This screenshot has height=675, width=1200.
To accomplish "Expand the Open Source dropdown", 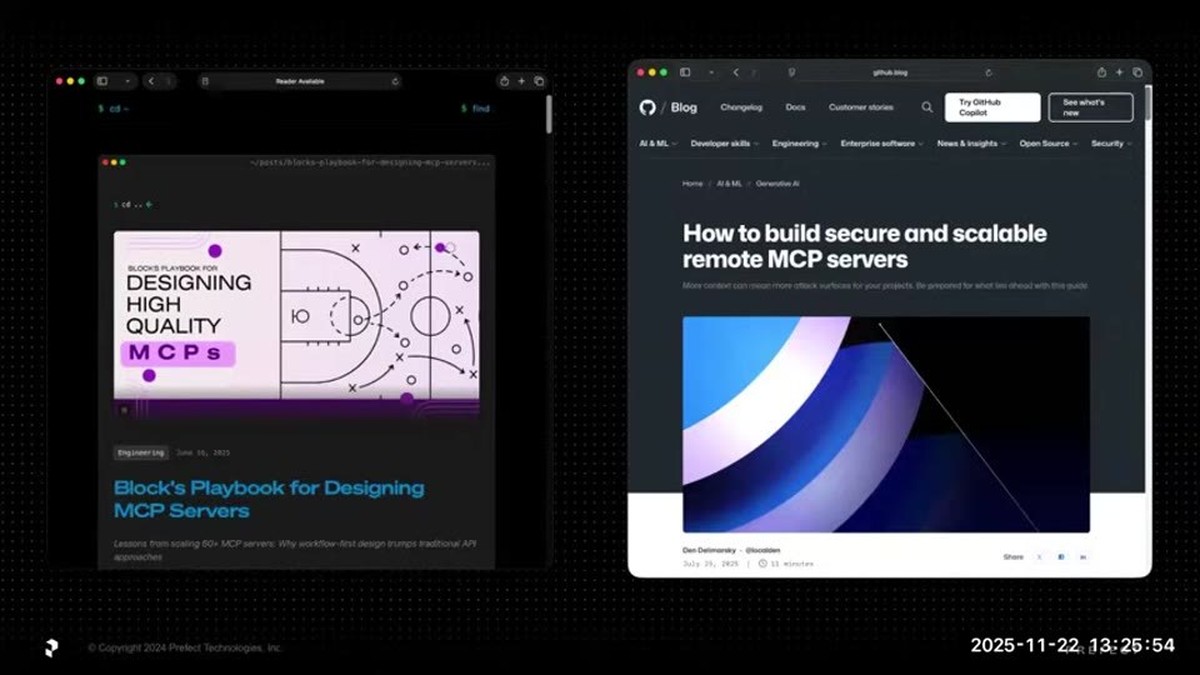I will [x=1049, y=144].
